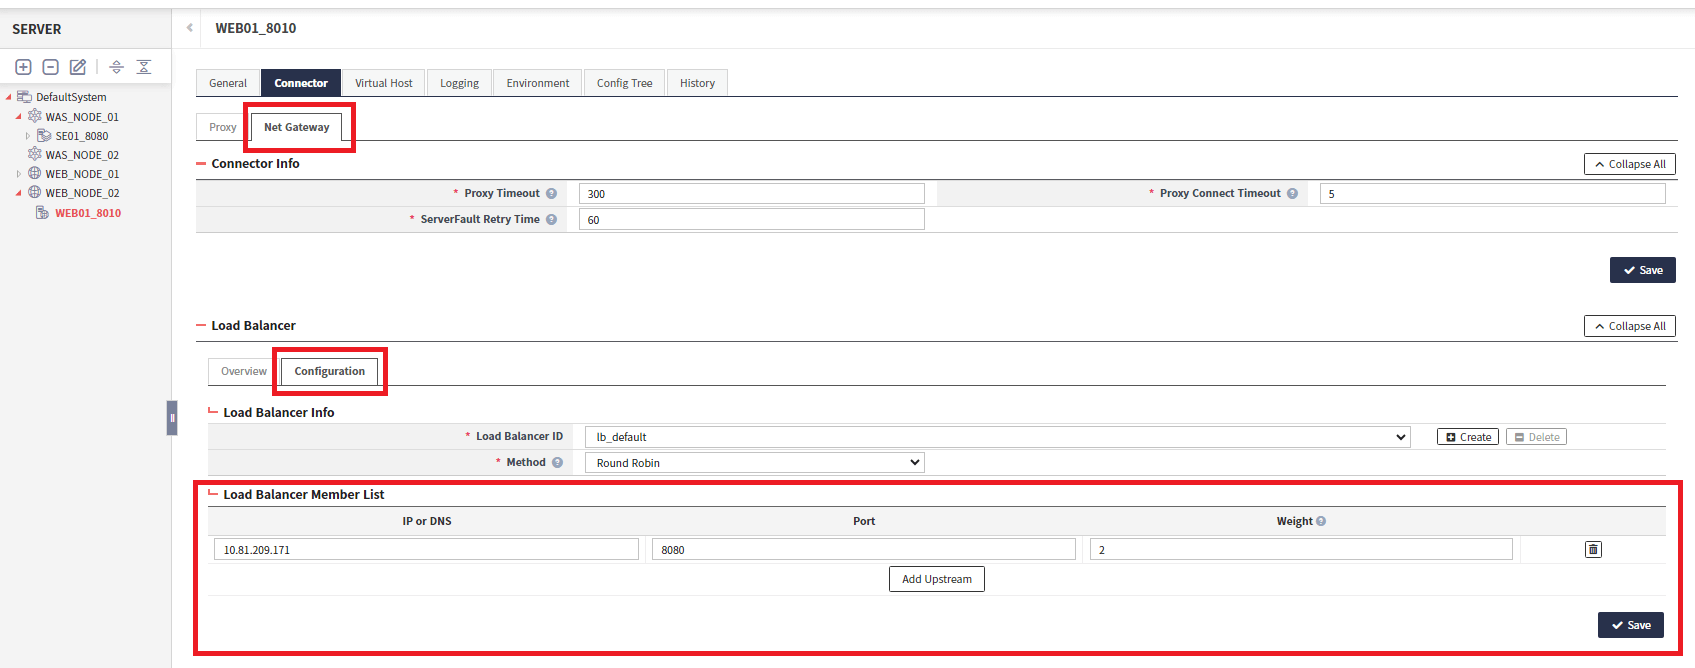Expand the SE01_8080 tree node
1695x668 pixels.
click(x=28, y=136)
